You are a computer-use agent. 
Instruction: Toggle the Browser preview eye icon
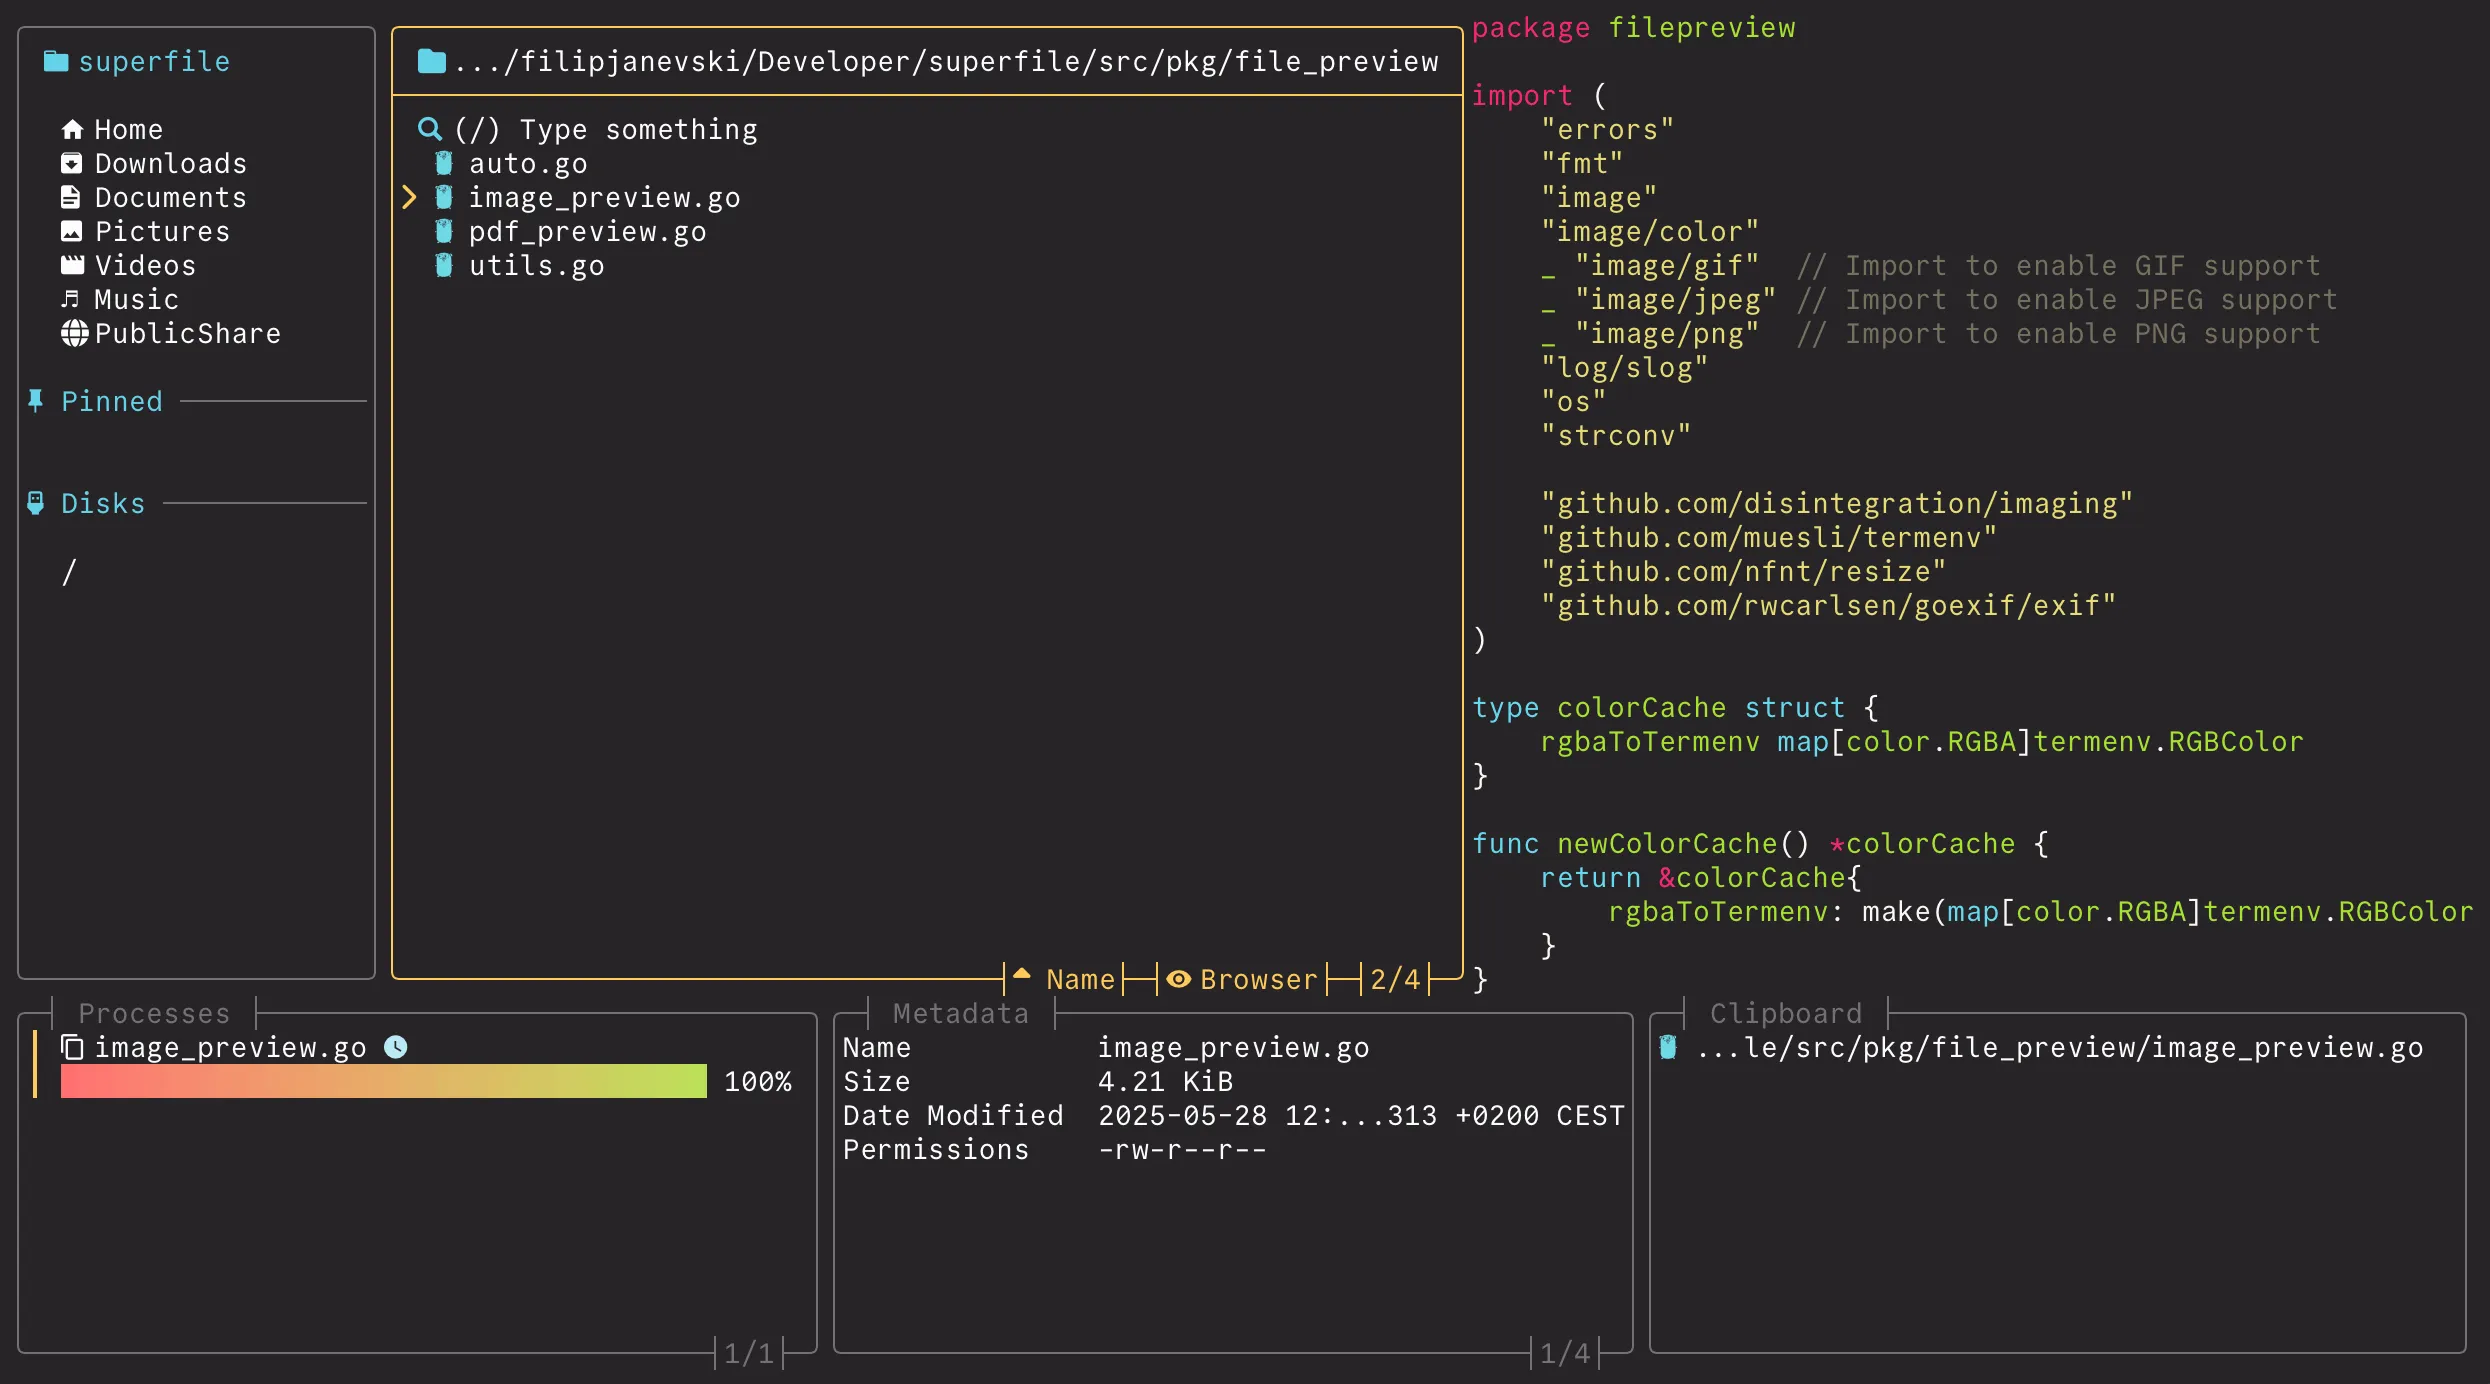1178,979
